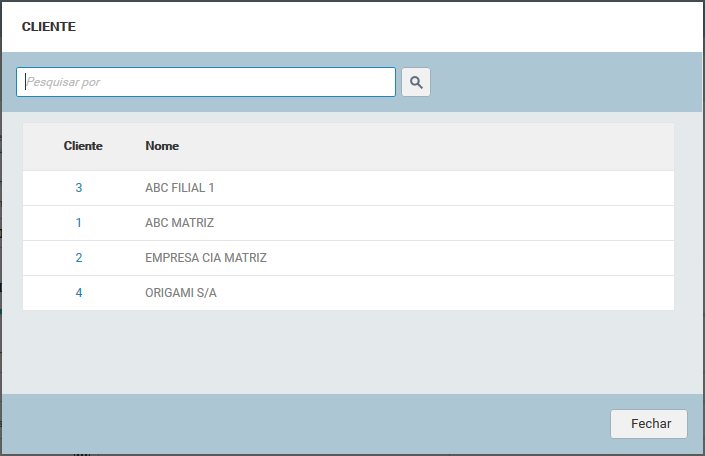Select the ABC MATRIZ name
Image resolution: width=705 pixels, height=456 pixels.
point(180,223)
